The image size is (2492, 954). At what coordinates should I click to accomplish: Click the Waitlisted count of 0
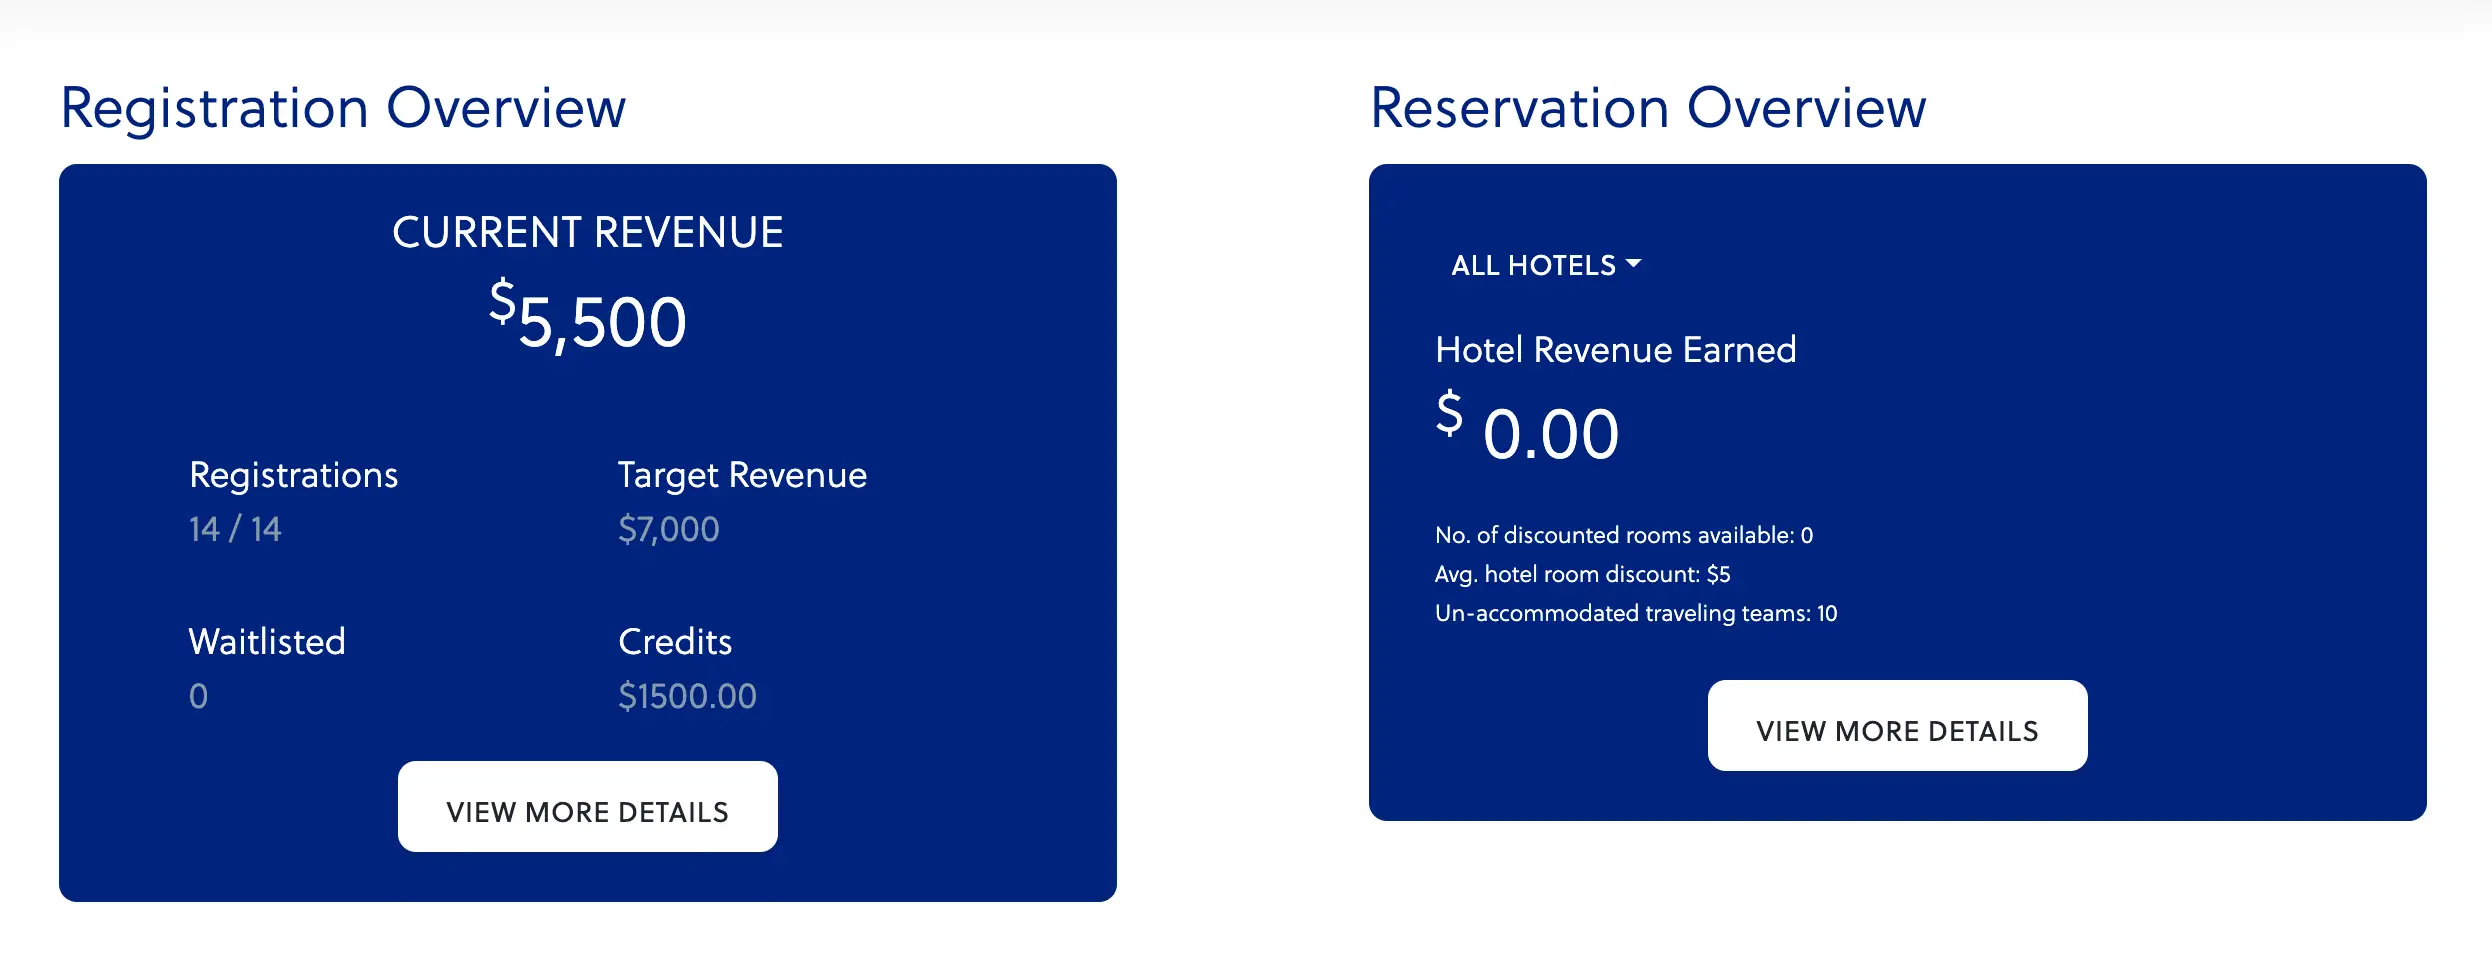198,696
